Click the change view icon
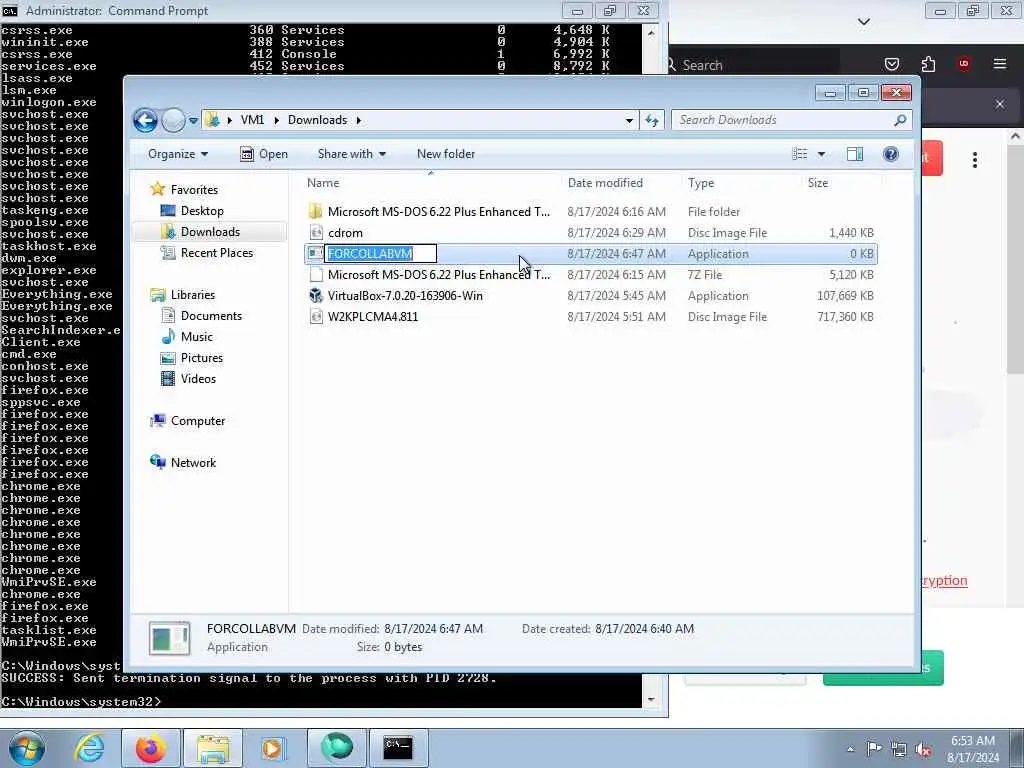Screen dimensions: 1024x768 pos(799,154)
